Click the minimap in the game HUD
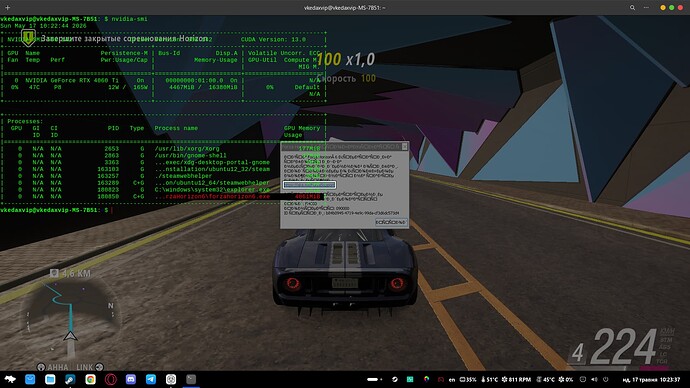Screen dimensions: 690x388 click(70, 319)
